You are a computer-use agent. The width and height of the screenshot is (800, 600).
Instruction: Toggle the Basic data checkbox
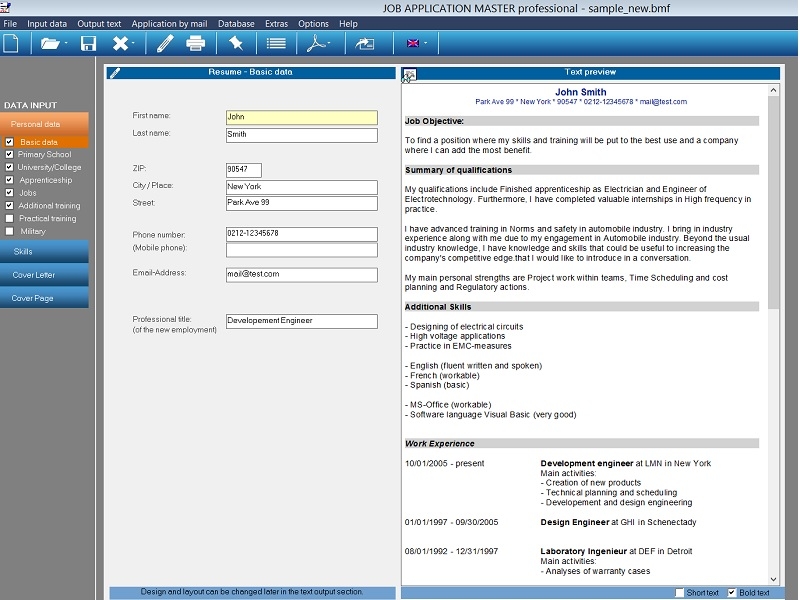click(x=9, y=142)
